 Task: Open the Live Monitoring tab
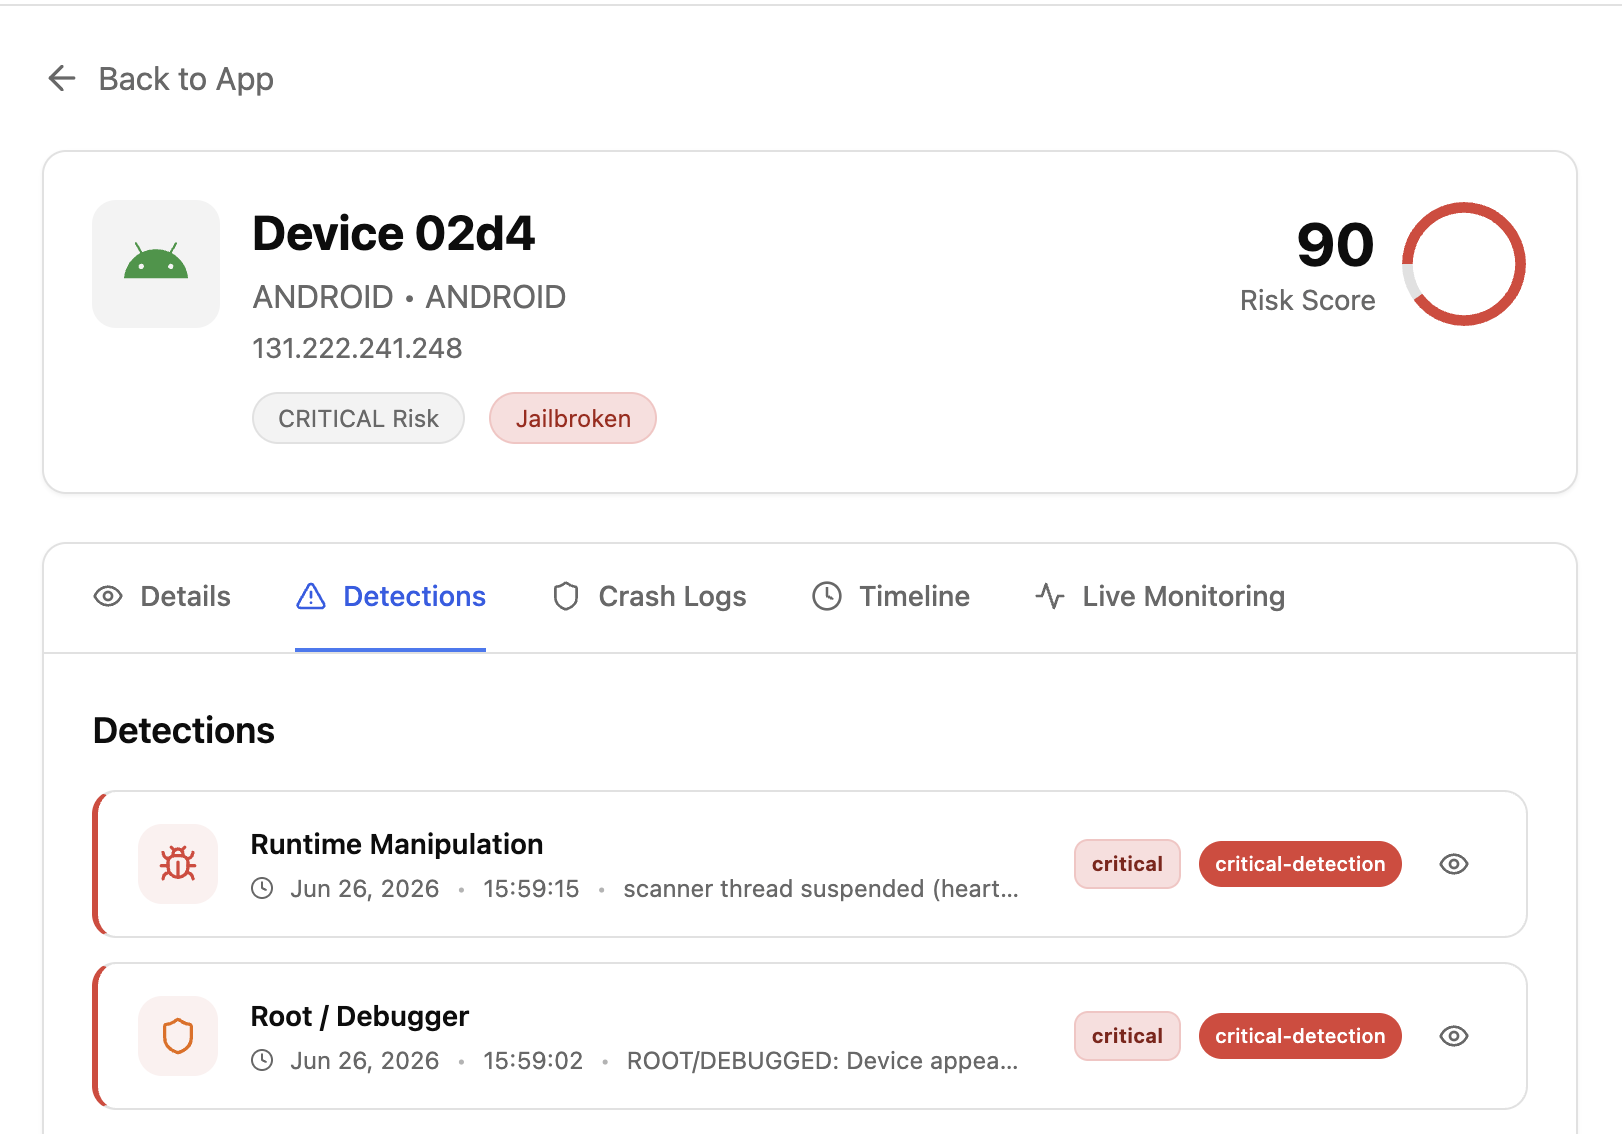pos(1160,597)
